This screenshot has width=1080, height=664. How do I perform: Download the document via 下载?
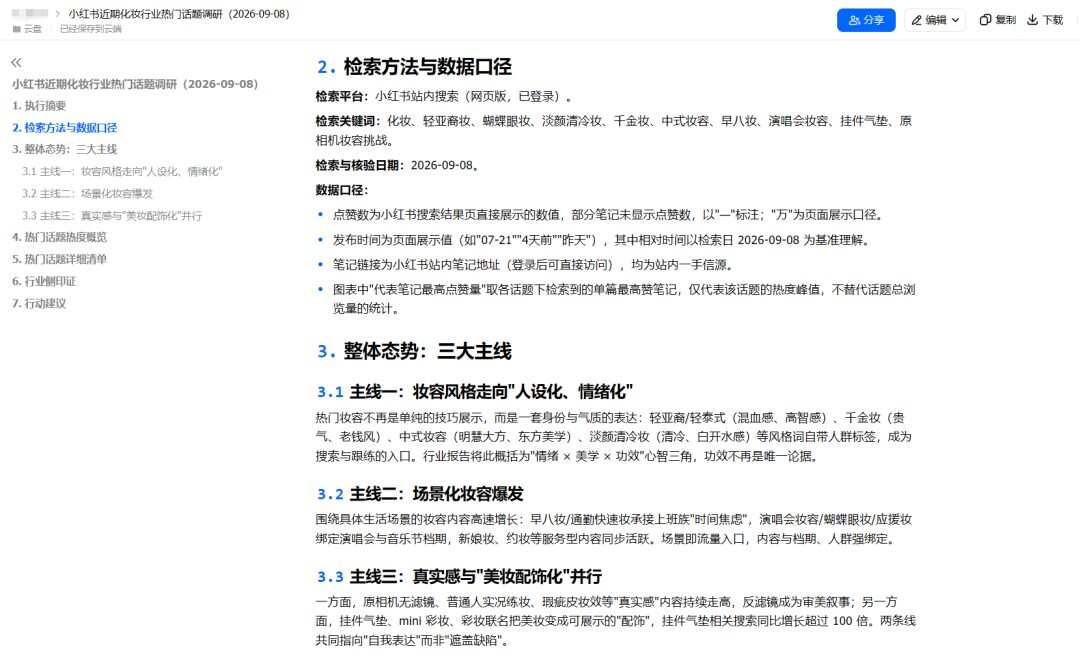[1045, 20]
